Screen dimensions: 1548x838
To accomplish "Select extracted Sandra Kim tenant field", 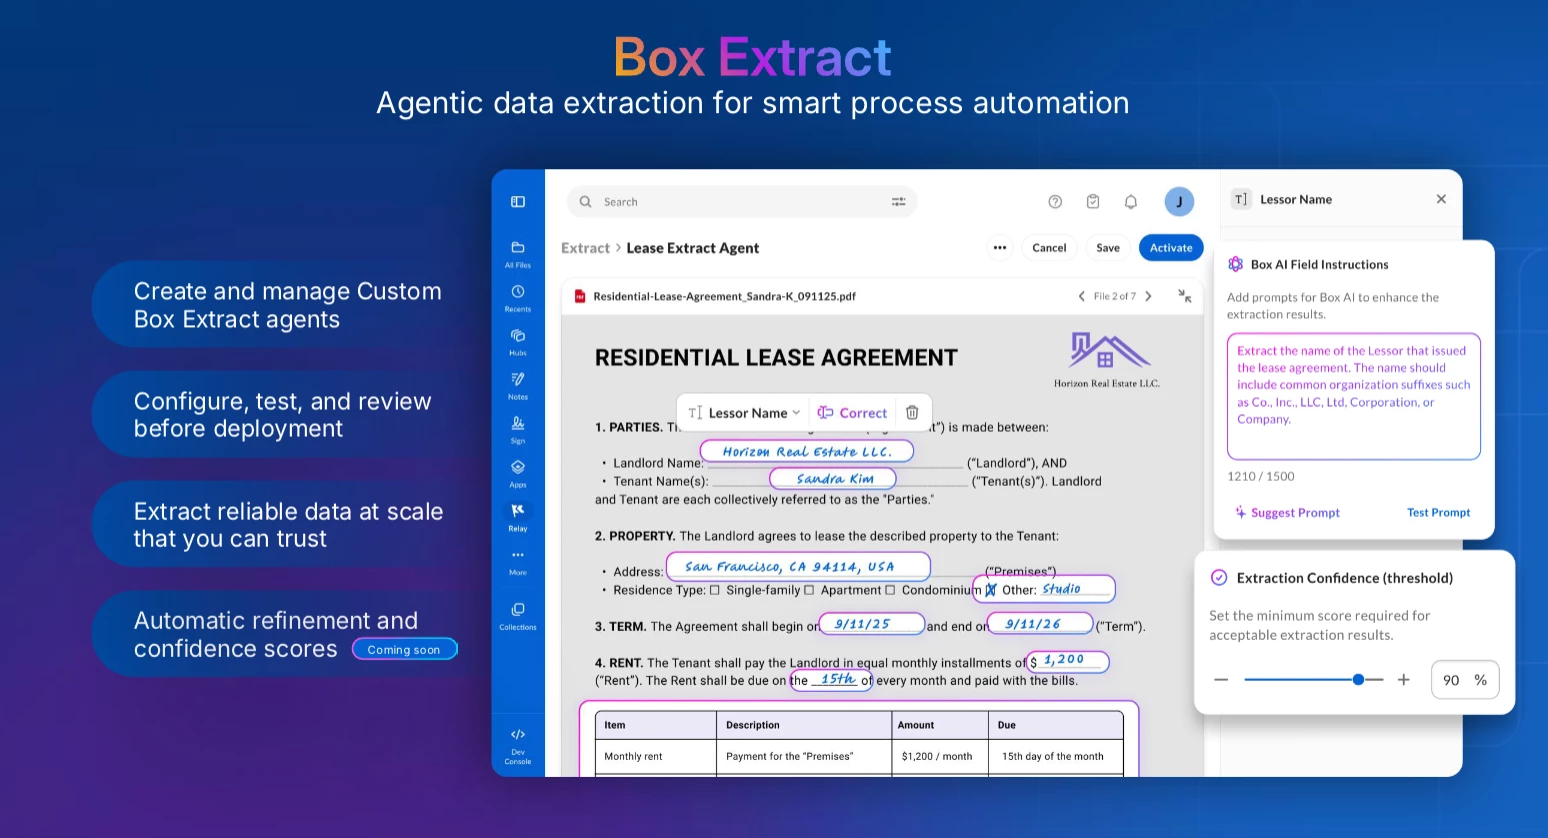I will coord(833,479).
